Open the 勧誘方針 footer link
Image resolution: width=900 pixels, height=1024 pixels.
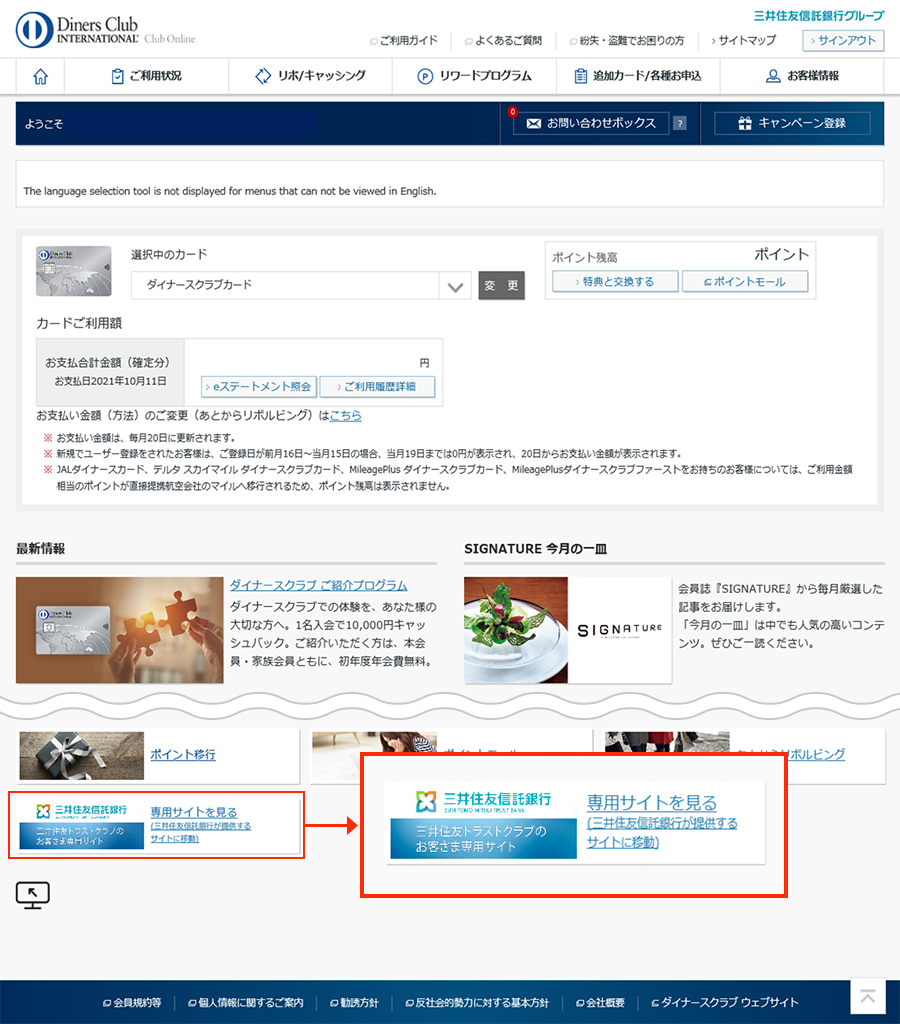click(x=355, y=1002)
